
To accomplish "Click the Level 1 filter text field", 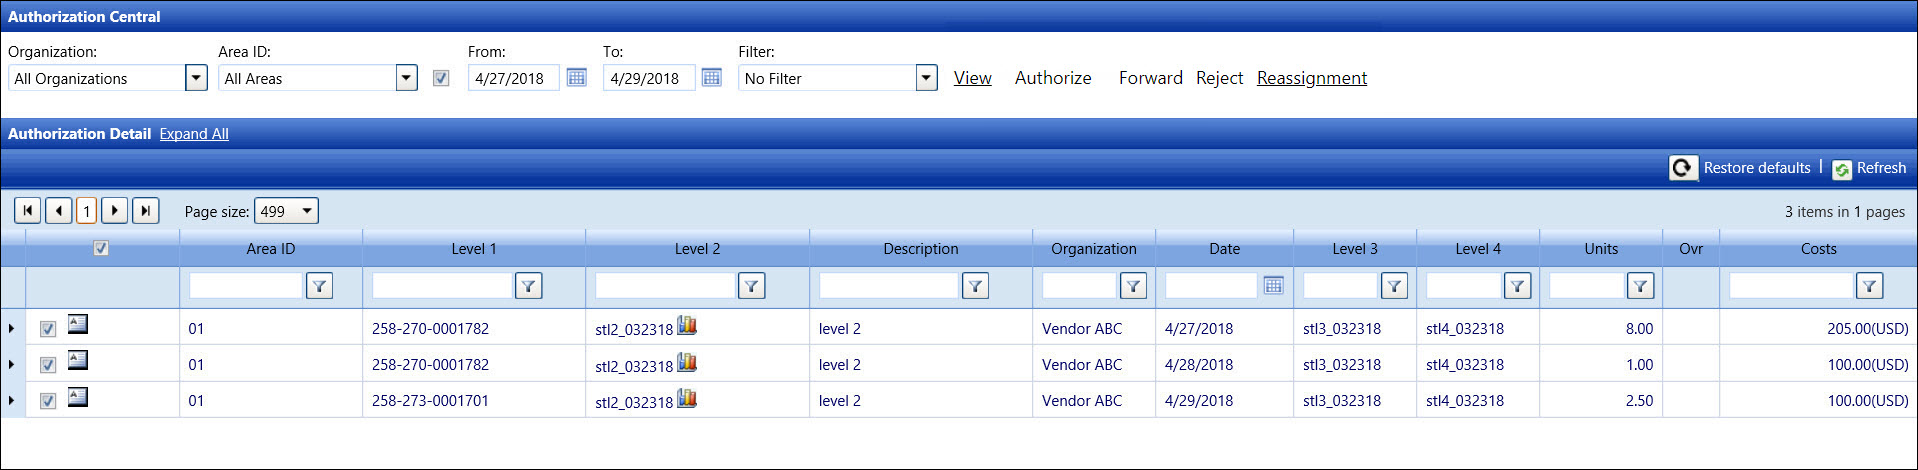I will point(441,286).
